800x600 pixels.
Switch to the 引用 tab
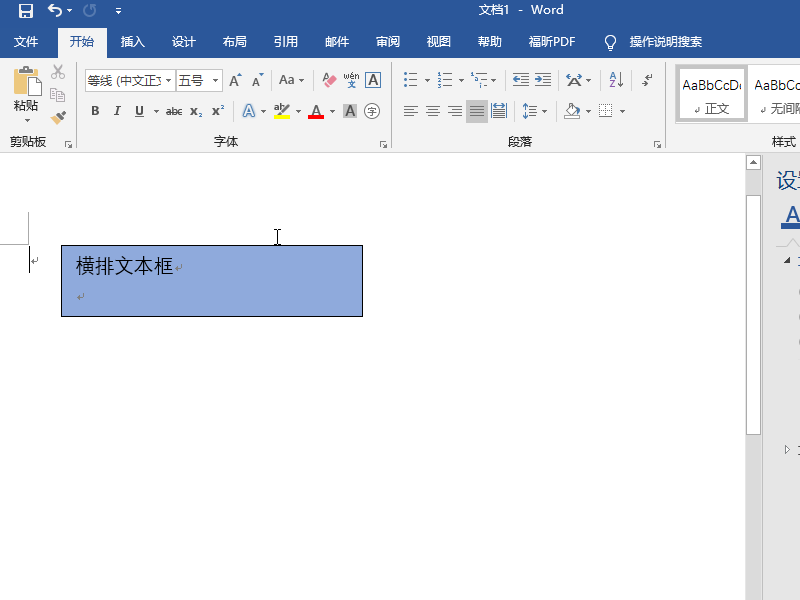[286, 42]
